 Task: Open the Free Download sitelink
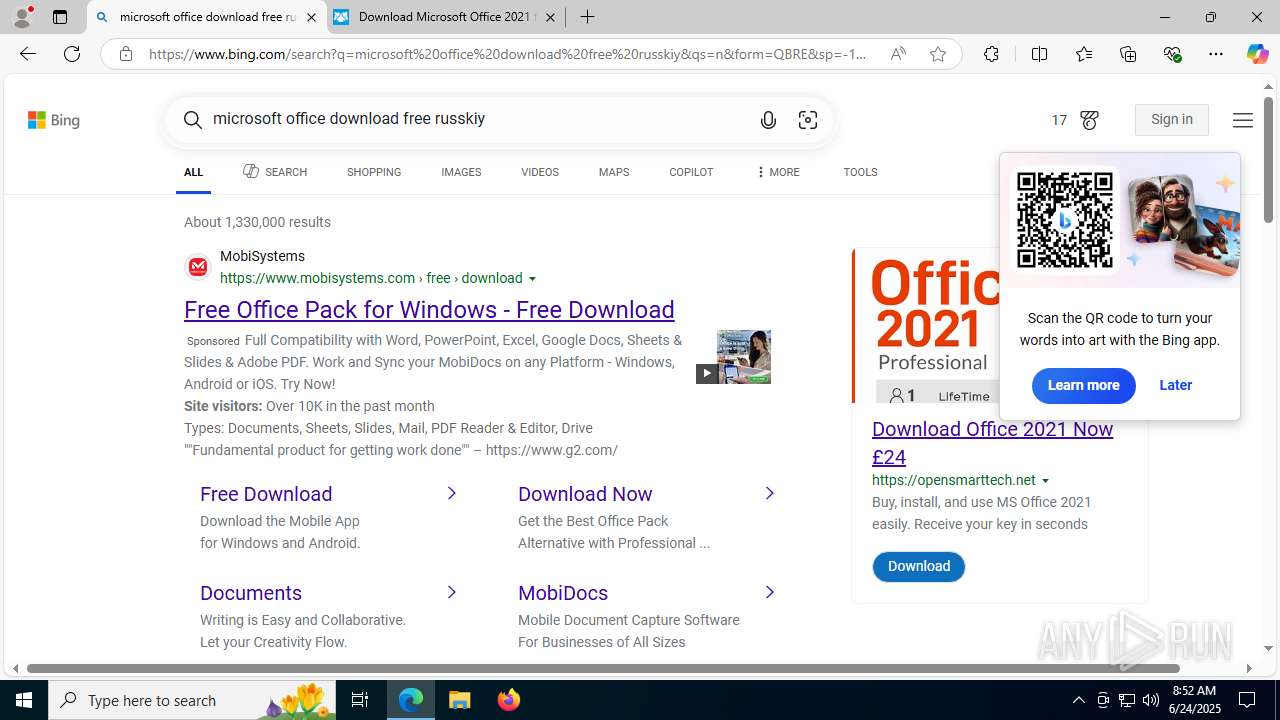pos(266,494)
